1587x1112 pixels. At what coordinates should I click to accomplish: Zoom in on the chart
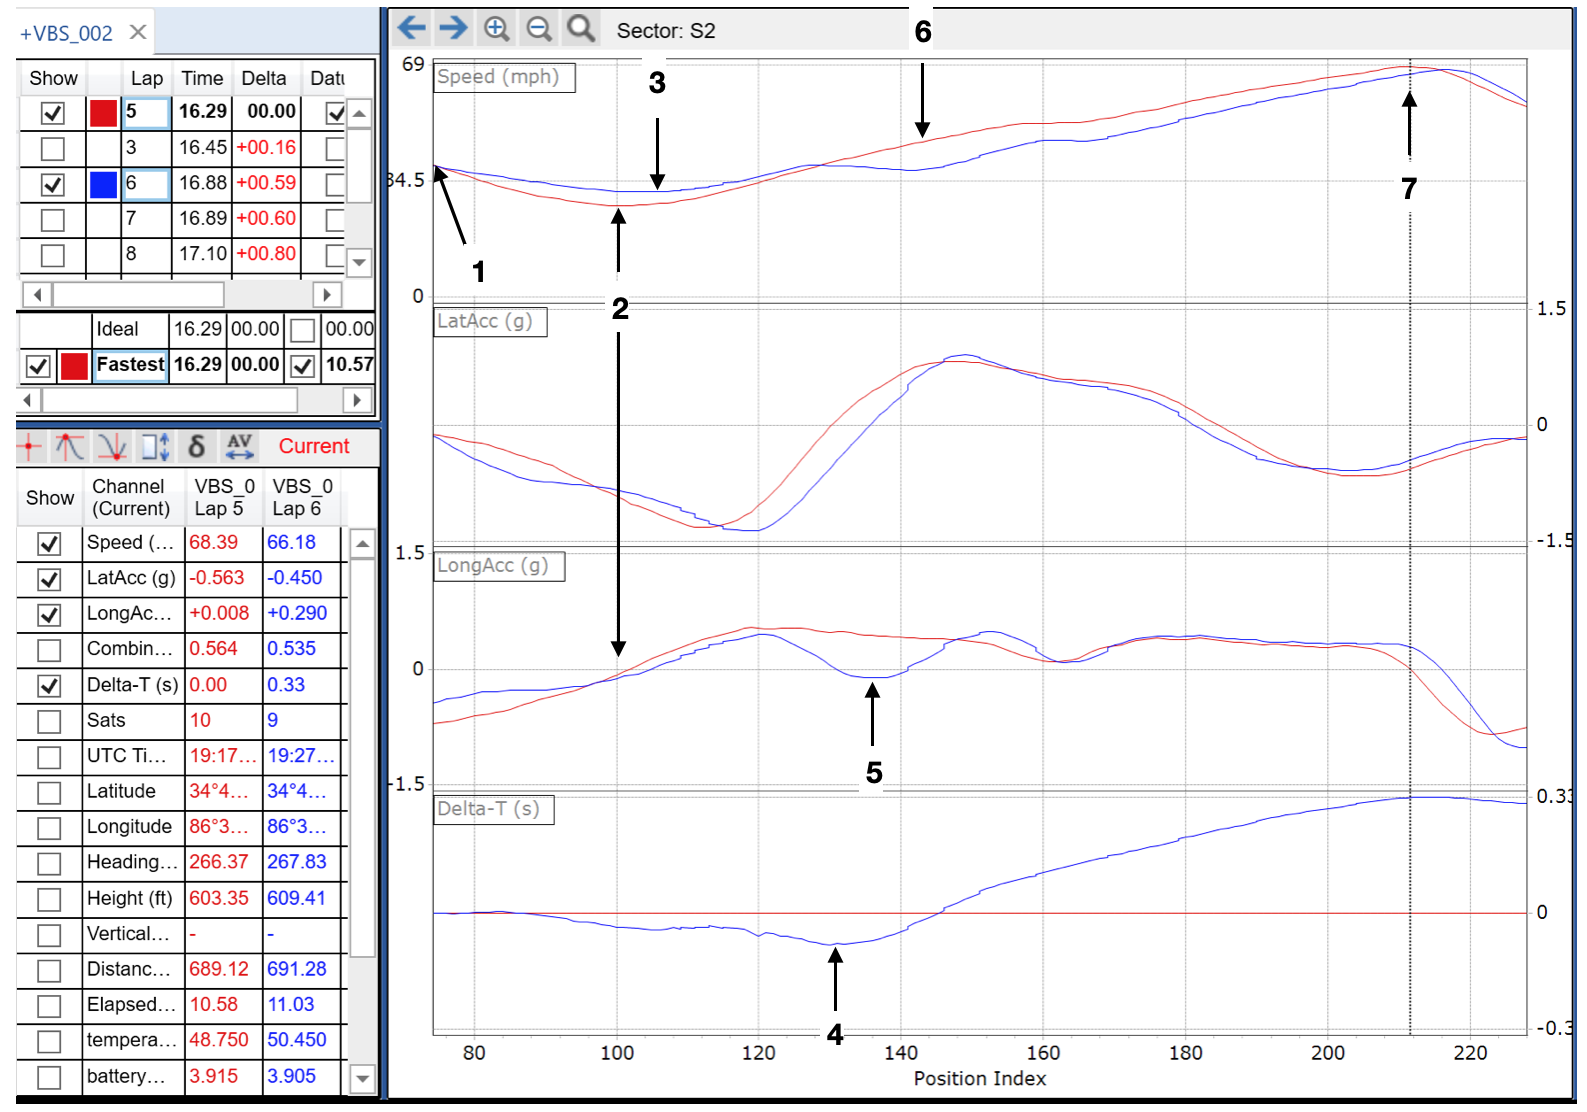click(x=496, y=29)
